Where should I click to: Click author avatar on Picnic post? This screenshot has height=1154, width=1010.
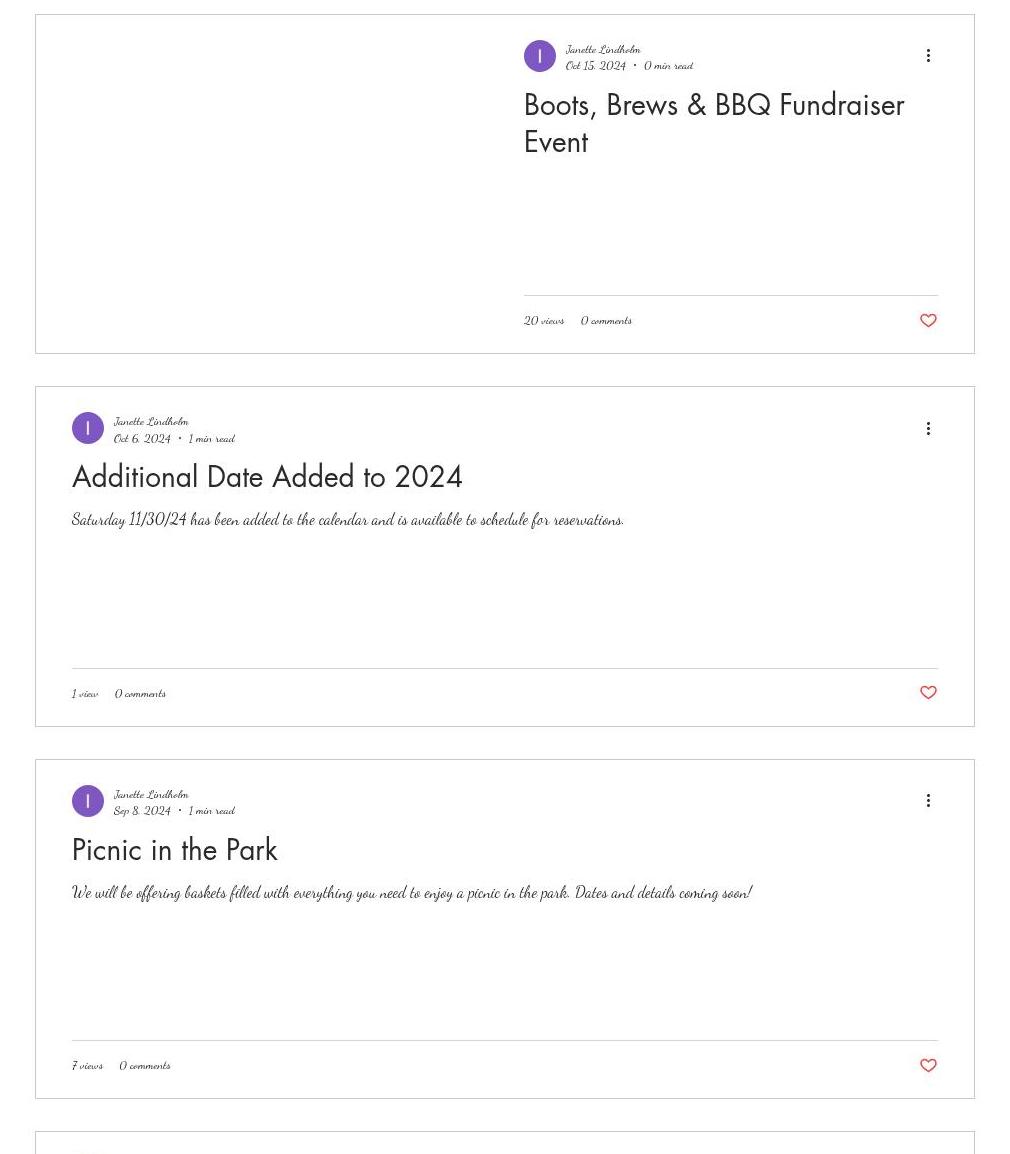88,801
